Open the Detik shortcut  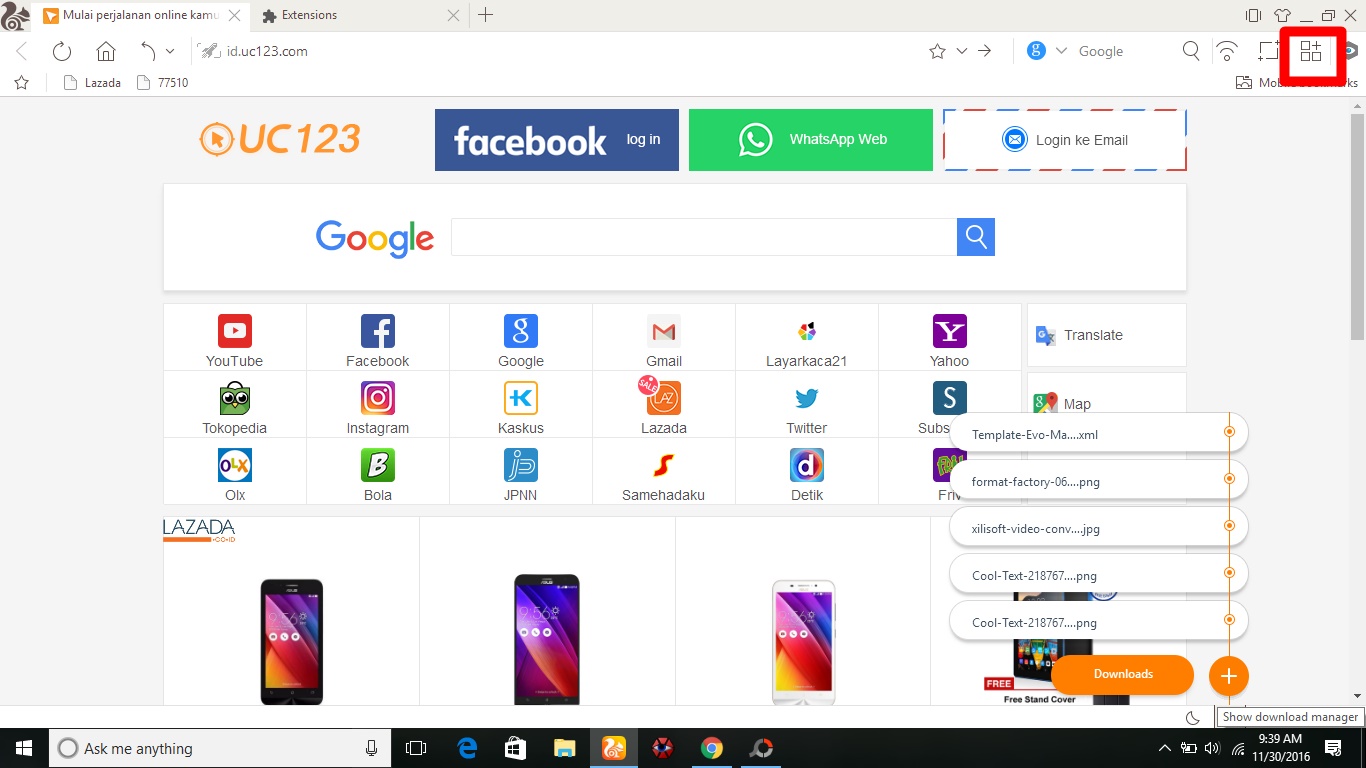807,473
